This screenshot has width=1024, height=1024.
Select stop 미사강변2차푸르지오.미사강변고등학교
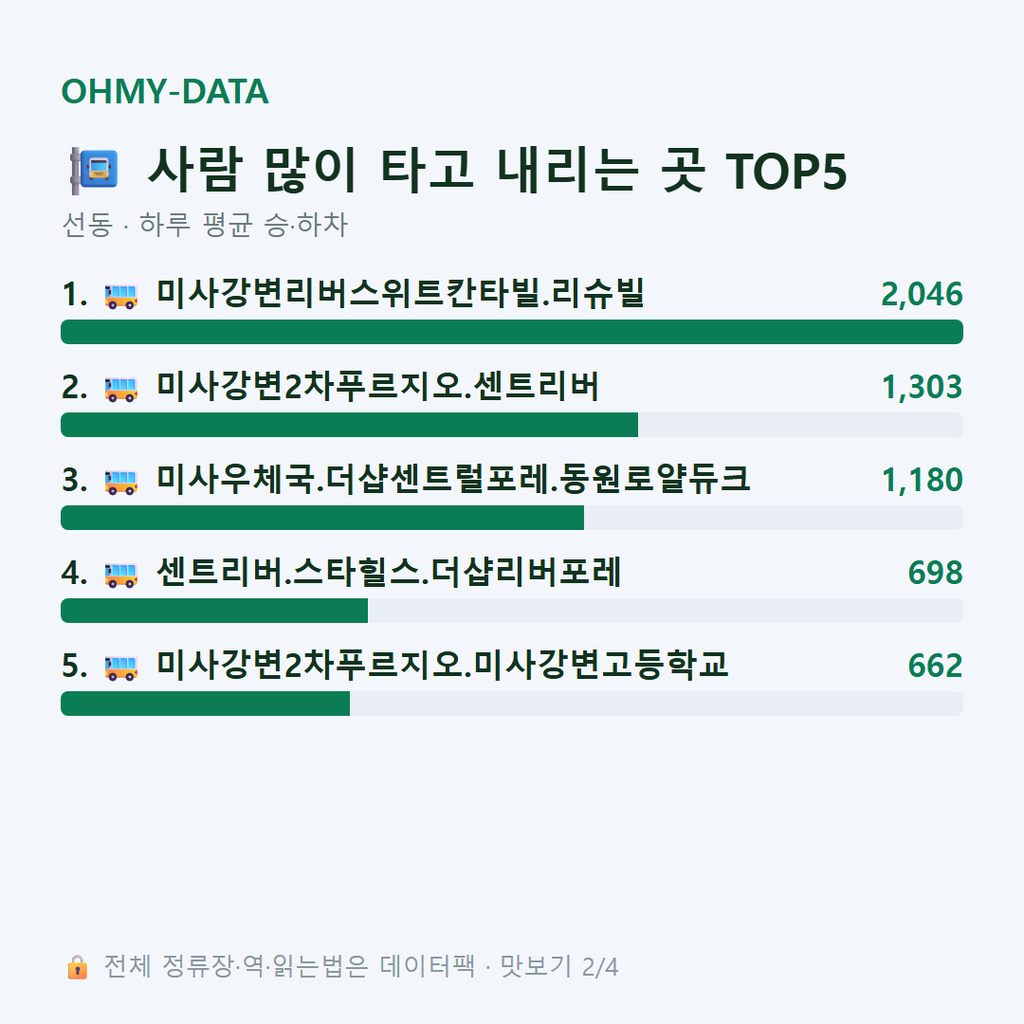pos(442,665)
